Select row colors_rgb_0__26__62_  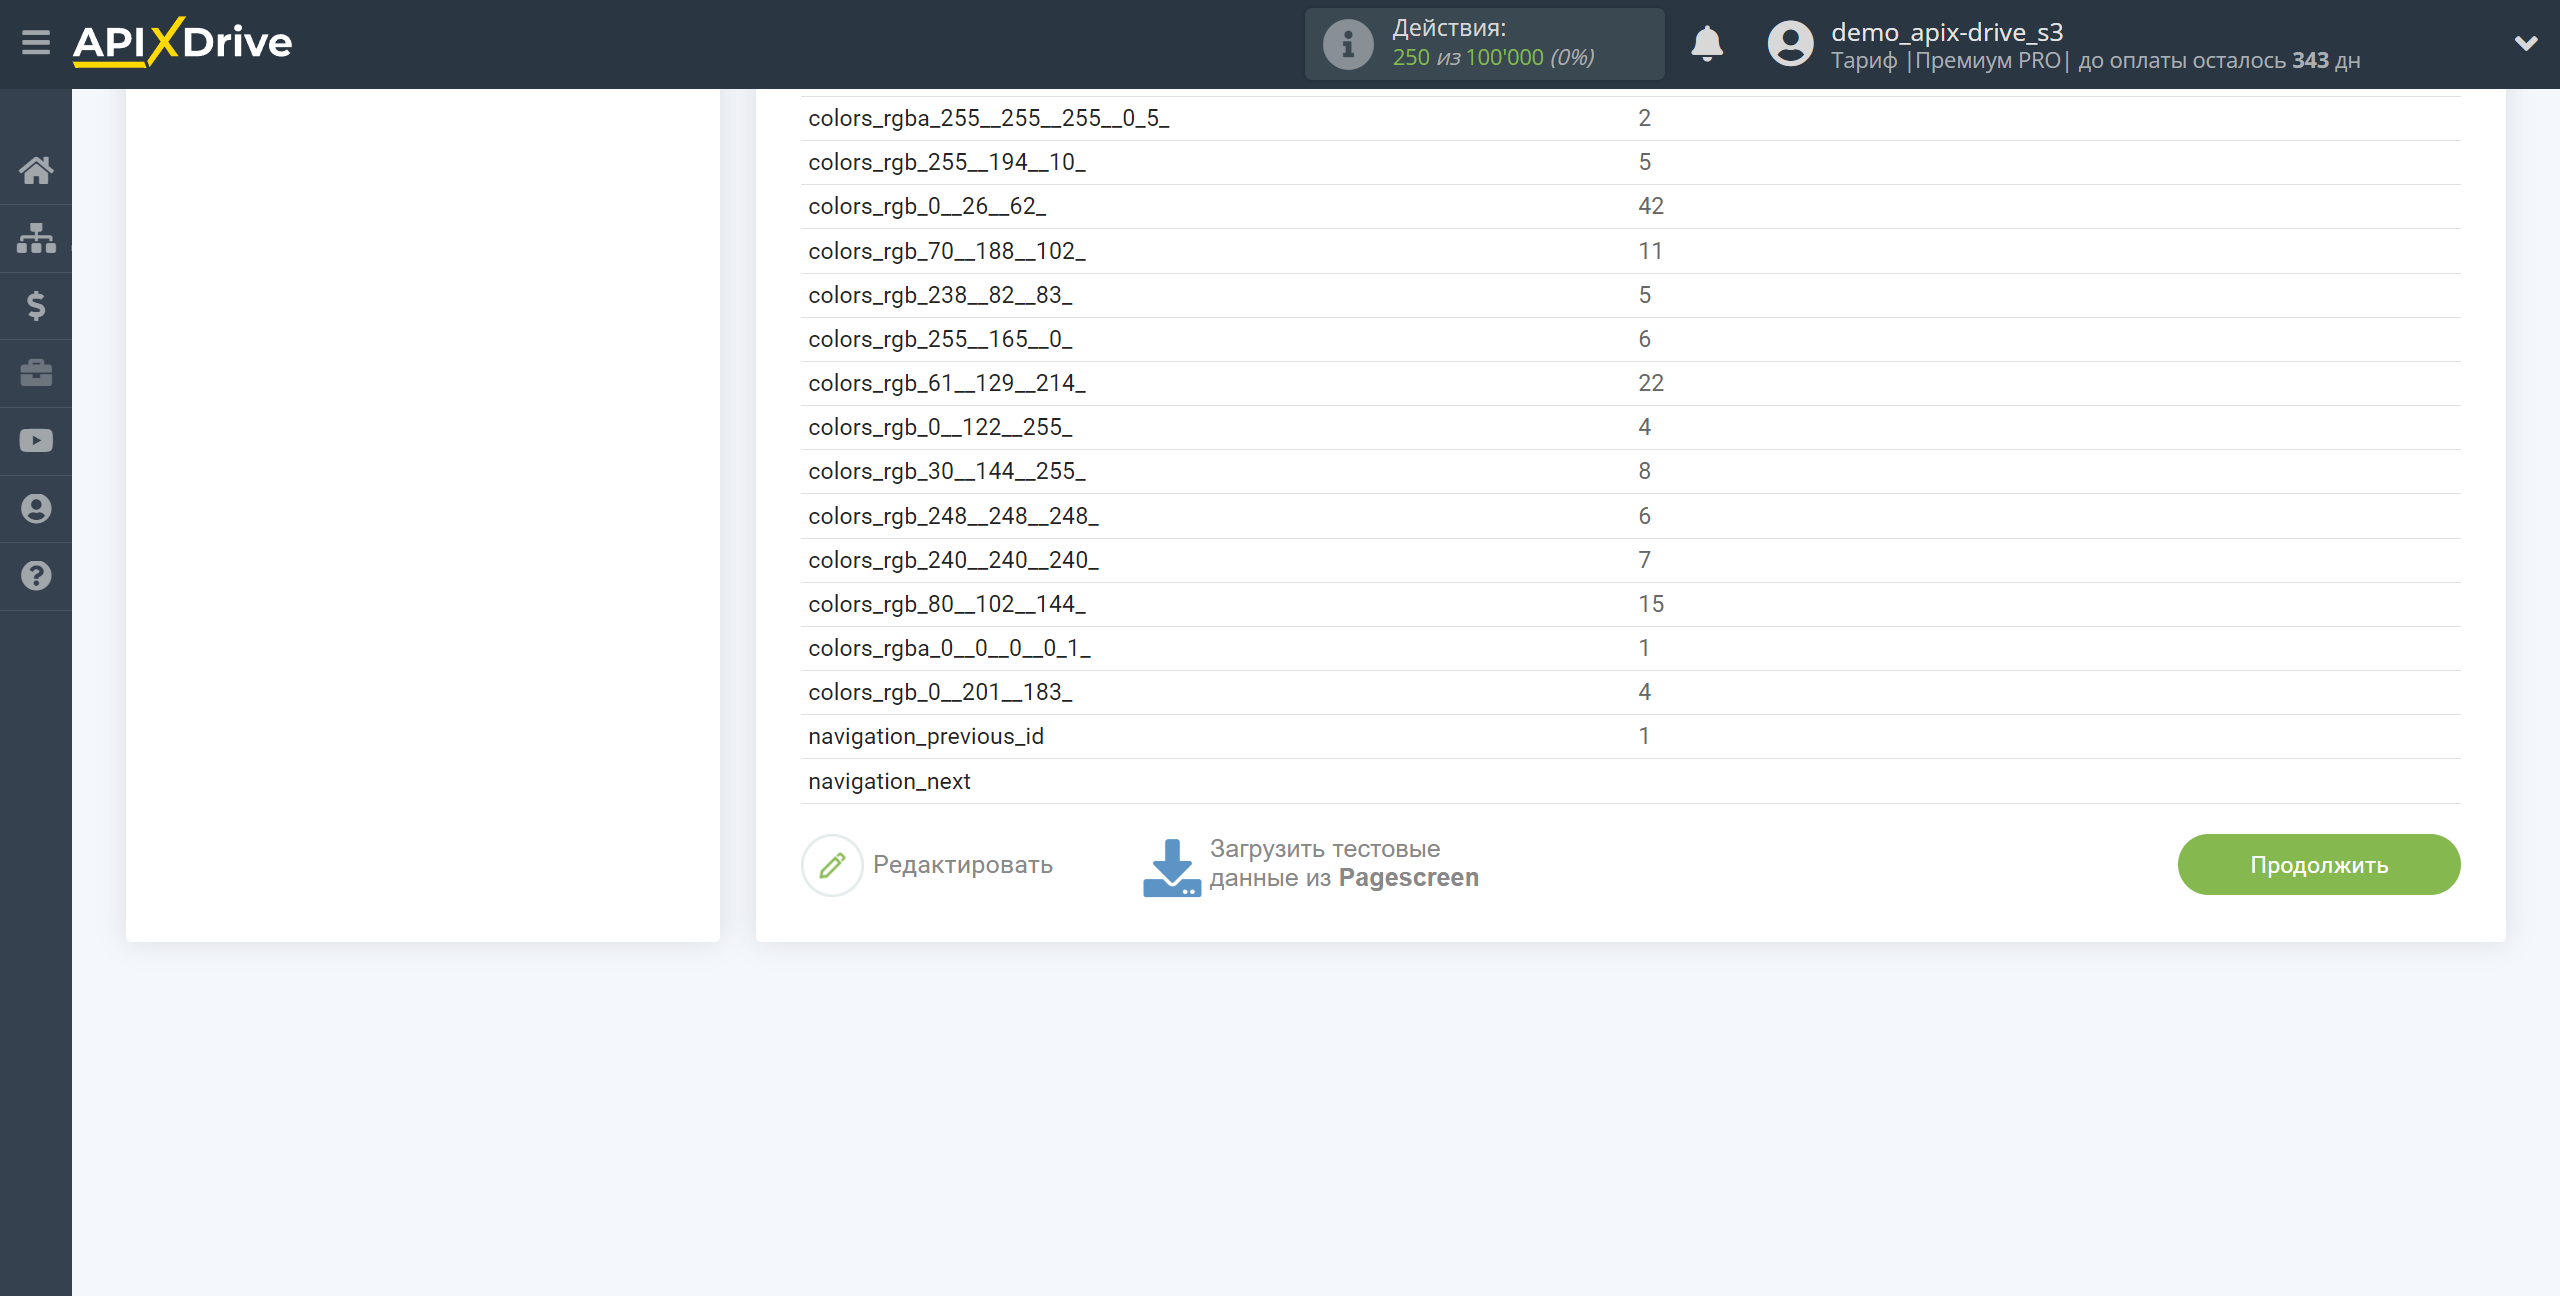click(1630, 206)
